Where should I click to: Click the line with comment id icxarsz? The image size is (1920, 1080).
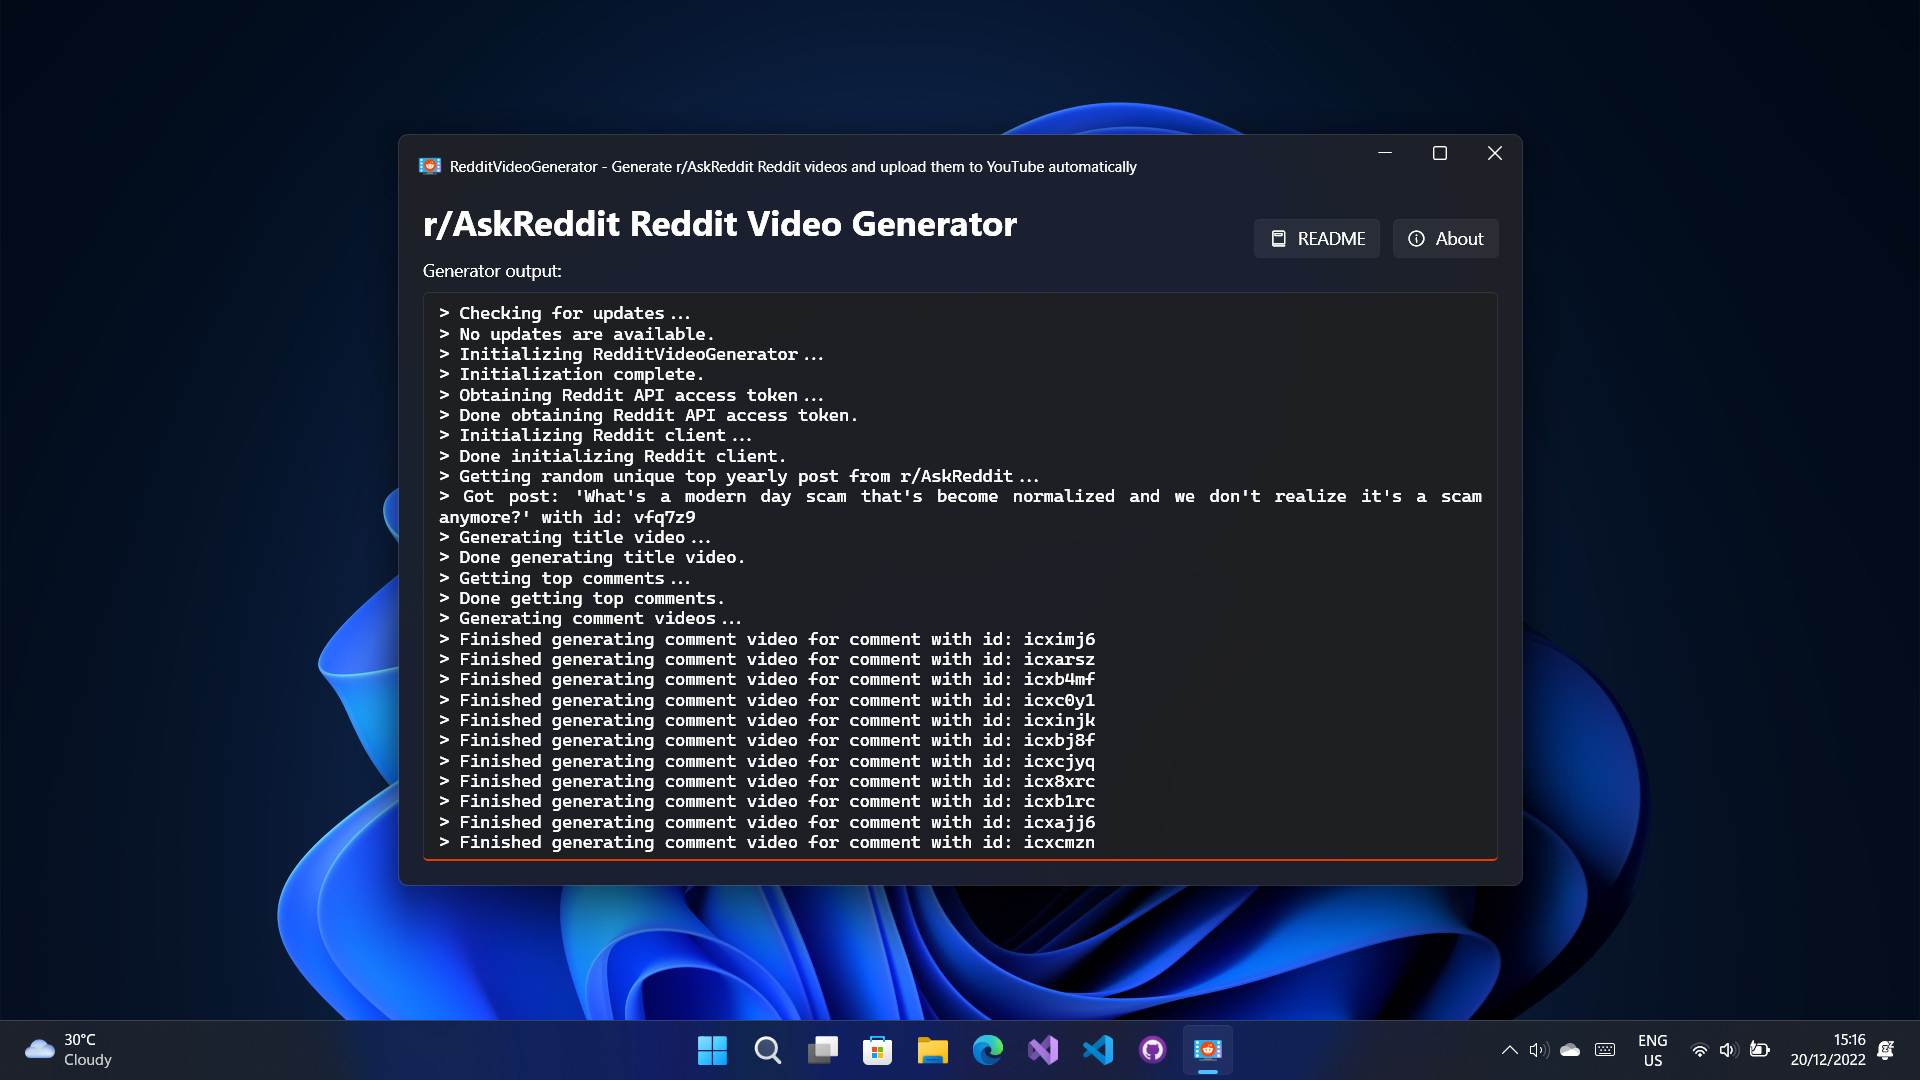click(x=767, y=659)
